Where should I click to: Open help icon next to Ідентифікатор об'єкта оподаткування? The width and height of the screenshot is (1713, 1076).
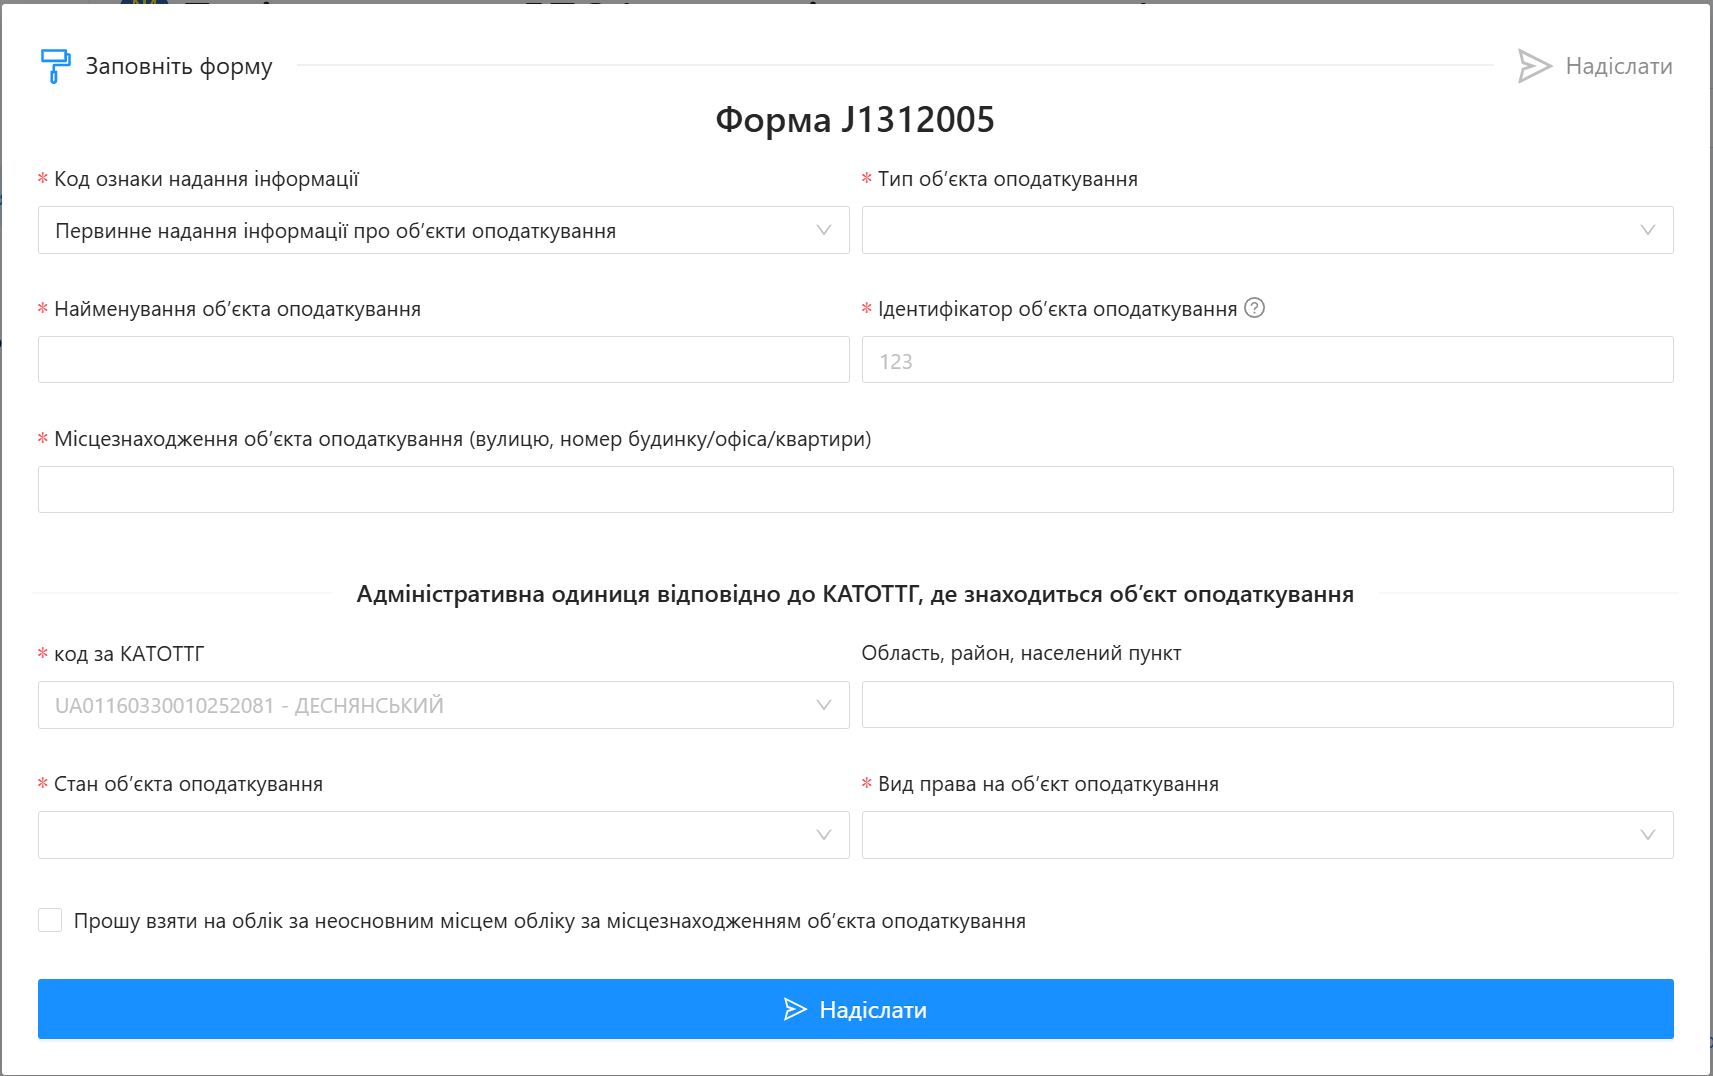coord(1254,308)
